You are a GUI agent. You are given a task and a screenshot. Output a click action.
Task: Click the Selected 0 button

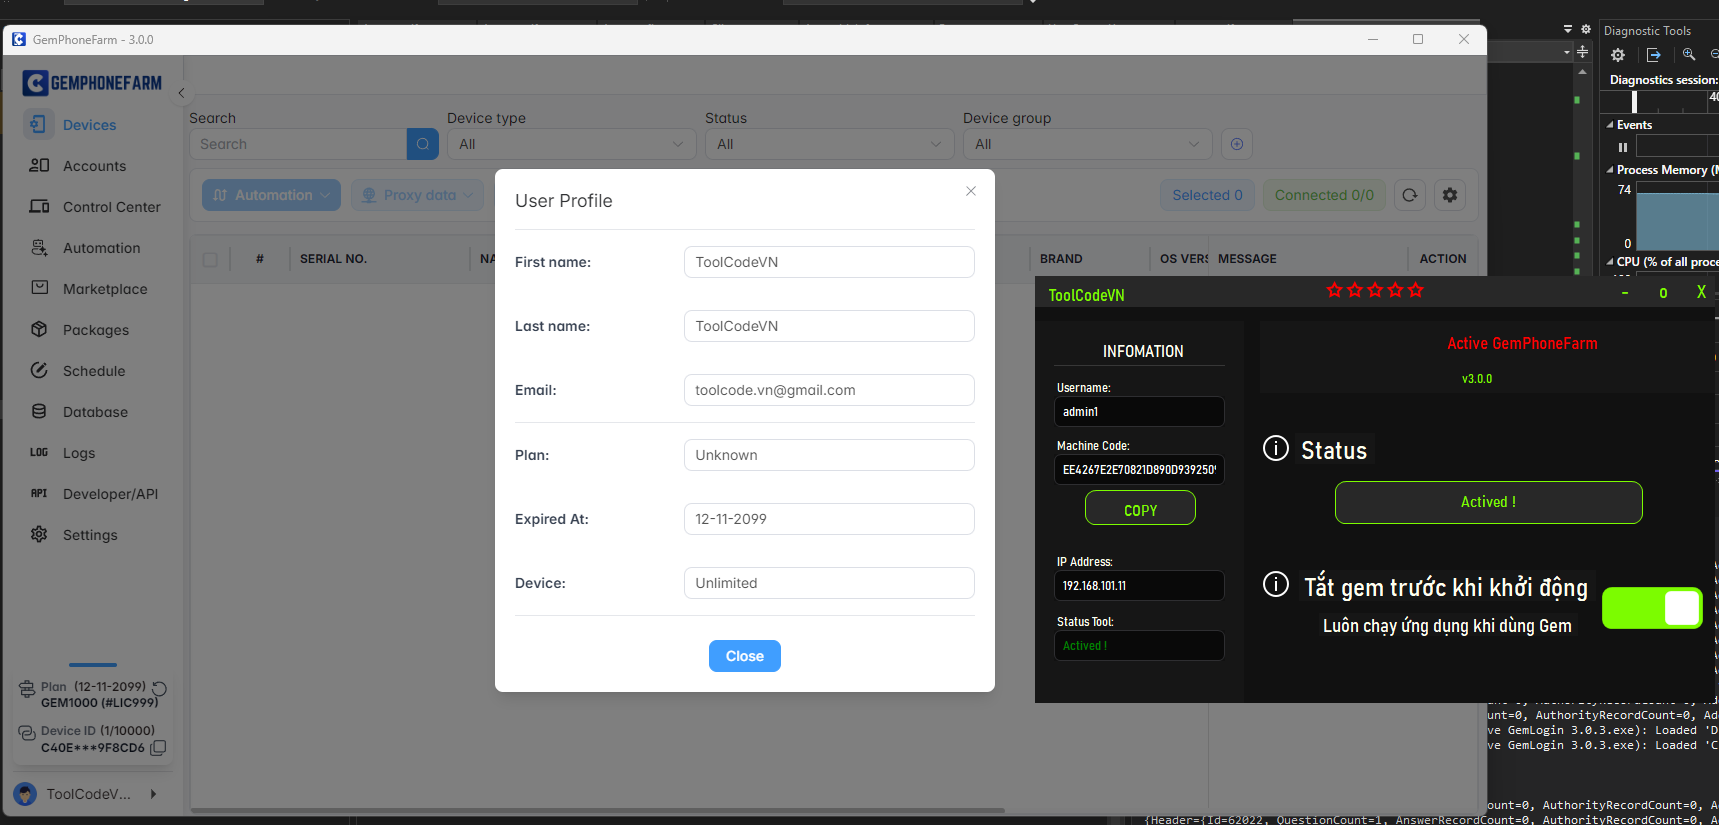point(1207,195)
